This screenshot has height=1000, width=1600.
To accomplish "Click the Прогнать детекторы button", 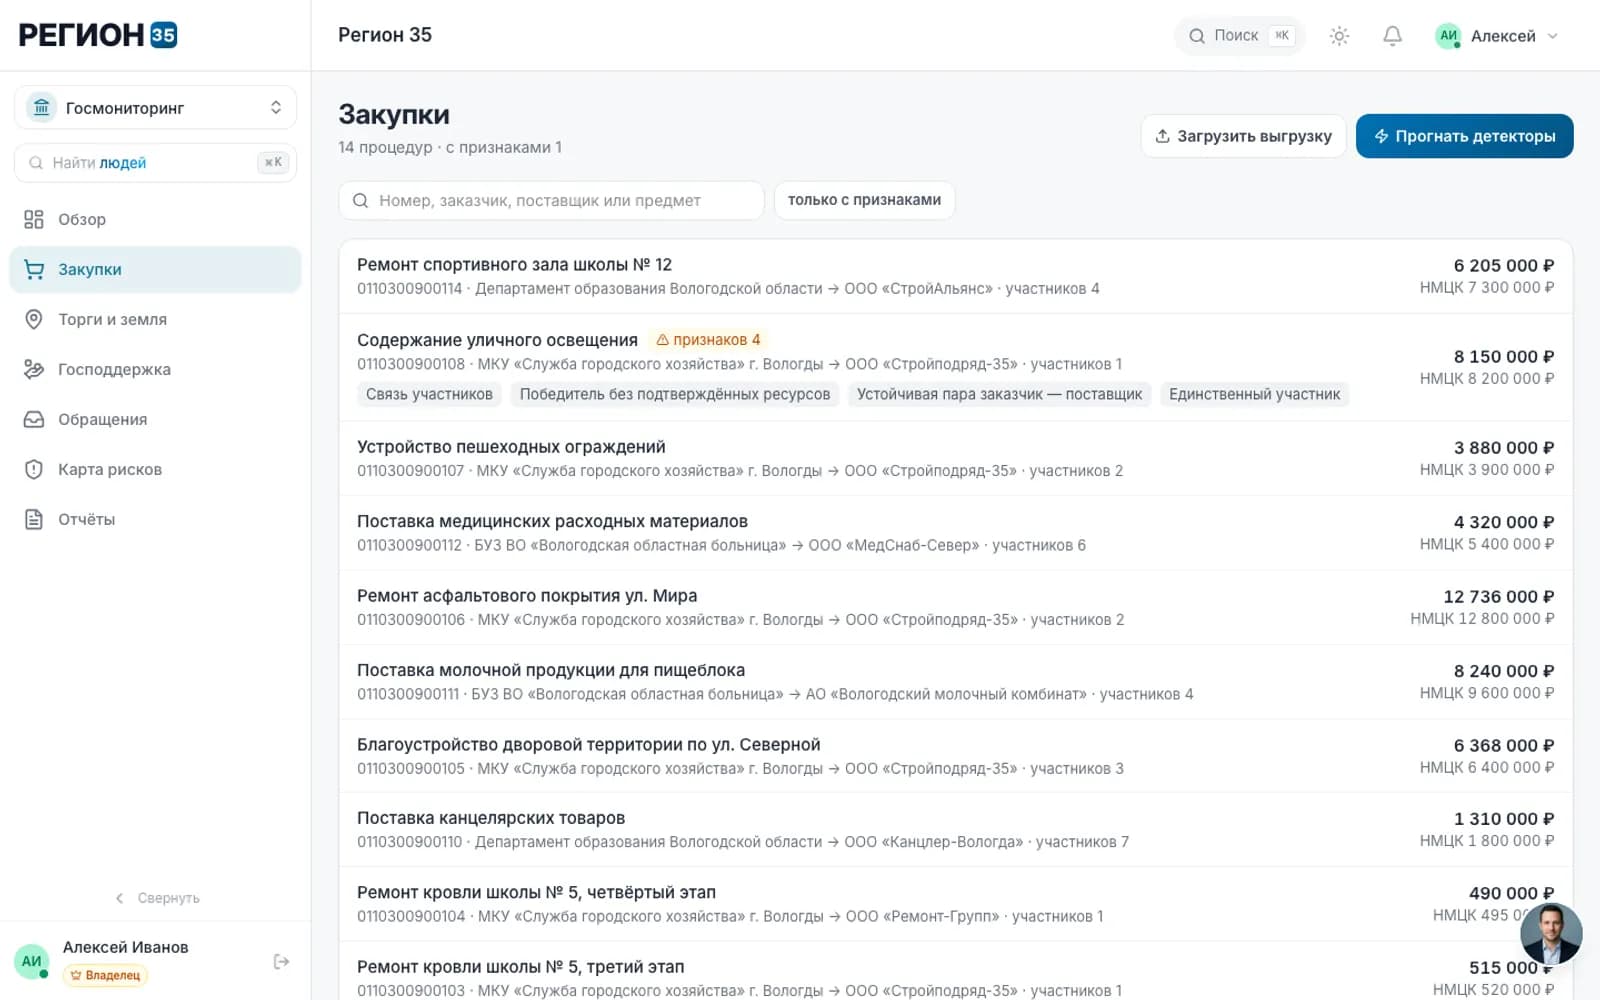I will pyautogui.click(x=1464, y=136).
